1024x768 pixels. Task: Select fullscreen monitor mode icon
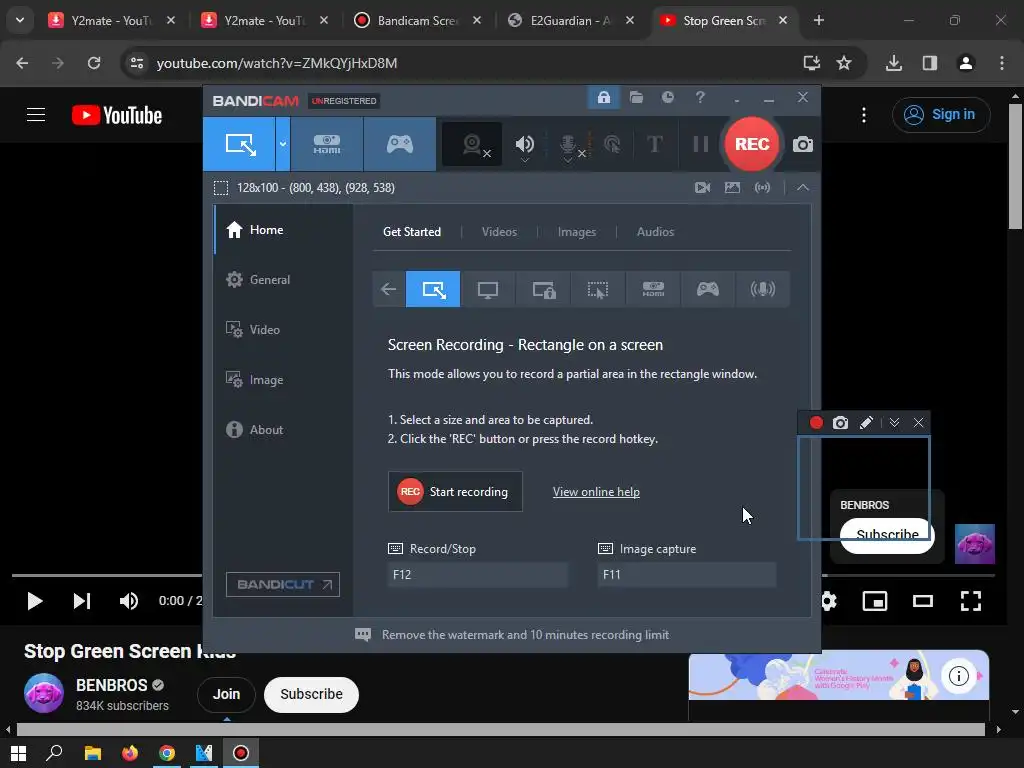tap(488, 289)
